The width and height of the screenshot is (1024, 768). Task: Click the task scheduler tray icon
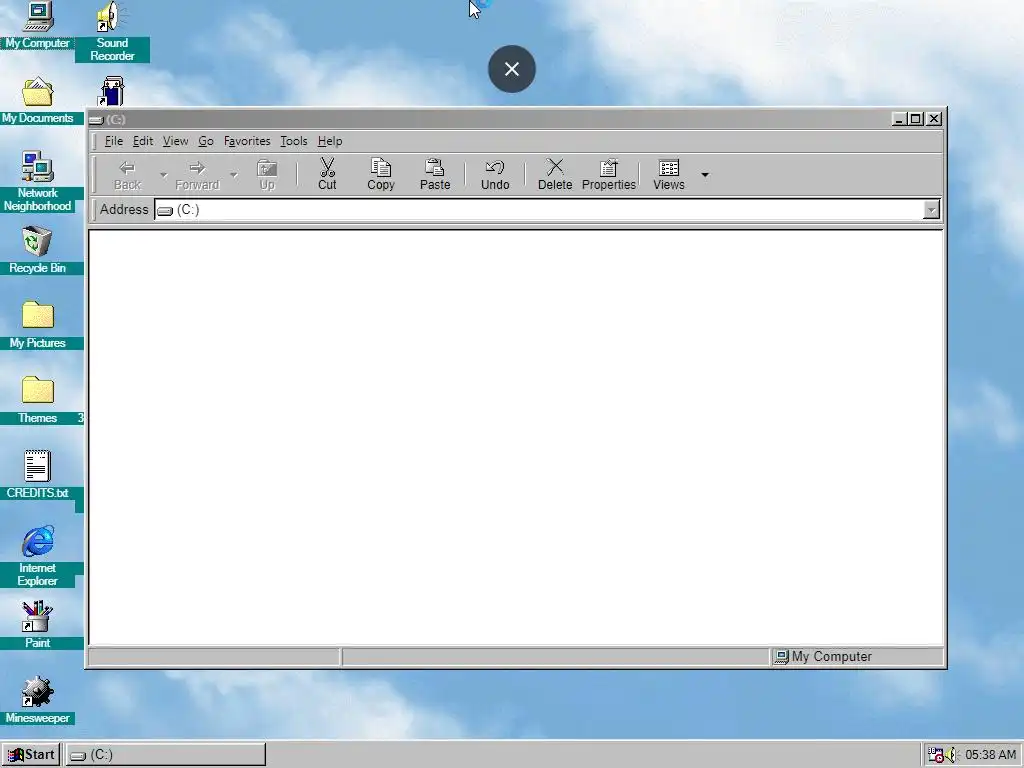click(935, 755)
